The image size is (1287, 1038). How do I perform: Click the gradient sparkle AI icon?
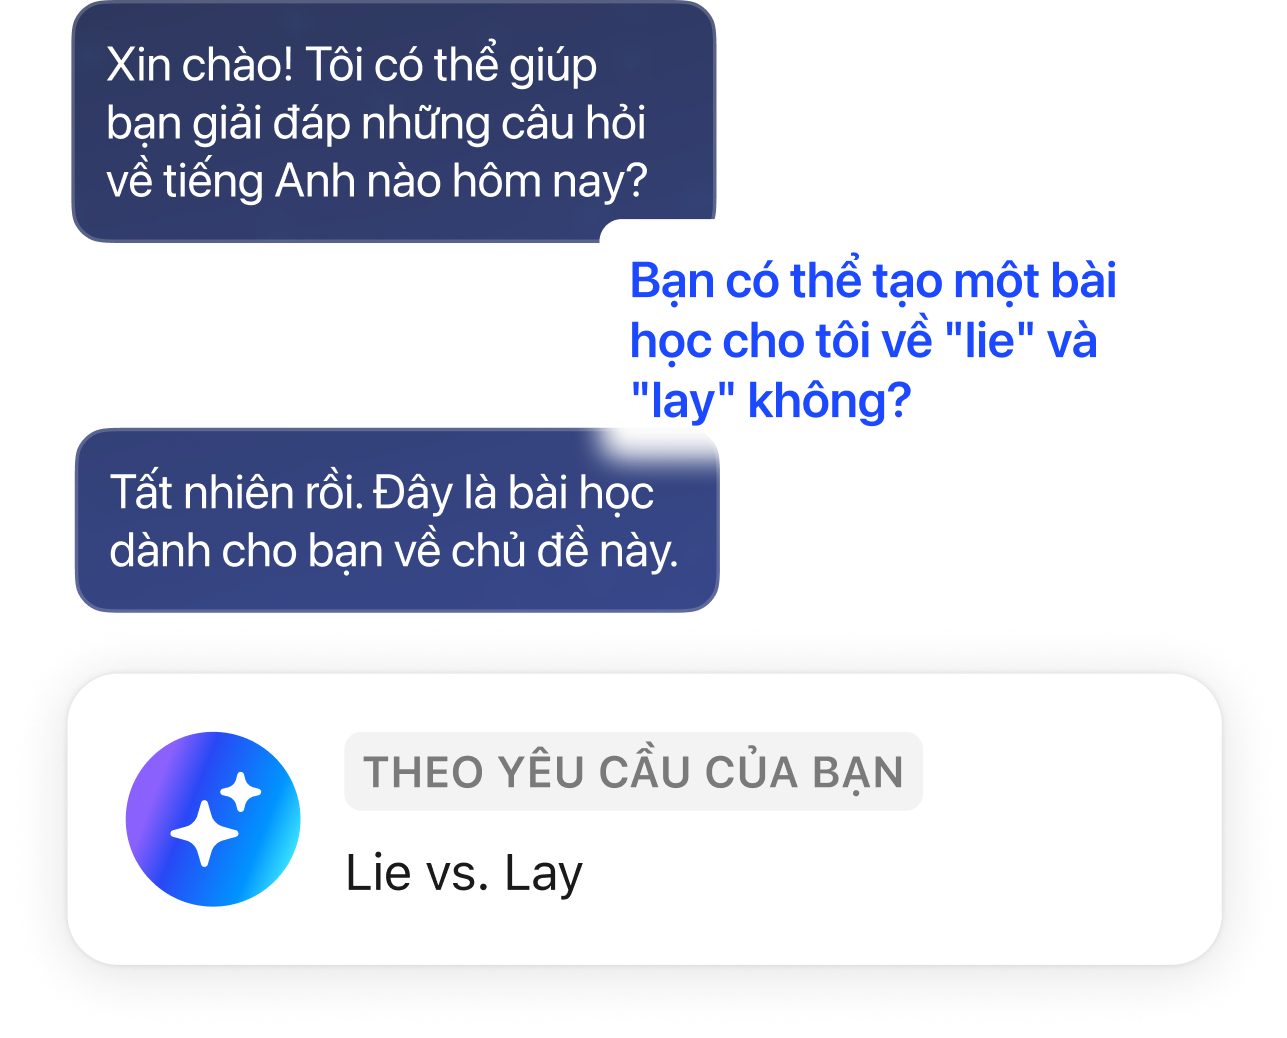213,819
